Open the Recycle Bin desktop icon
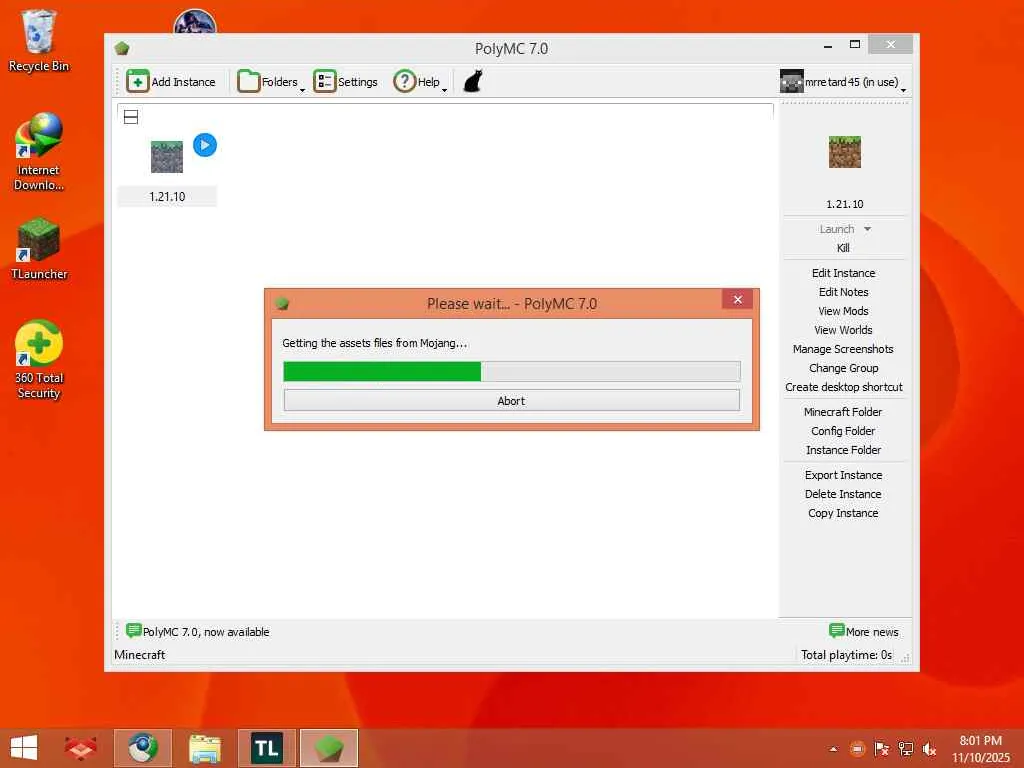 tap(39, 40)
